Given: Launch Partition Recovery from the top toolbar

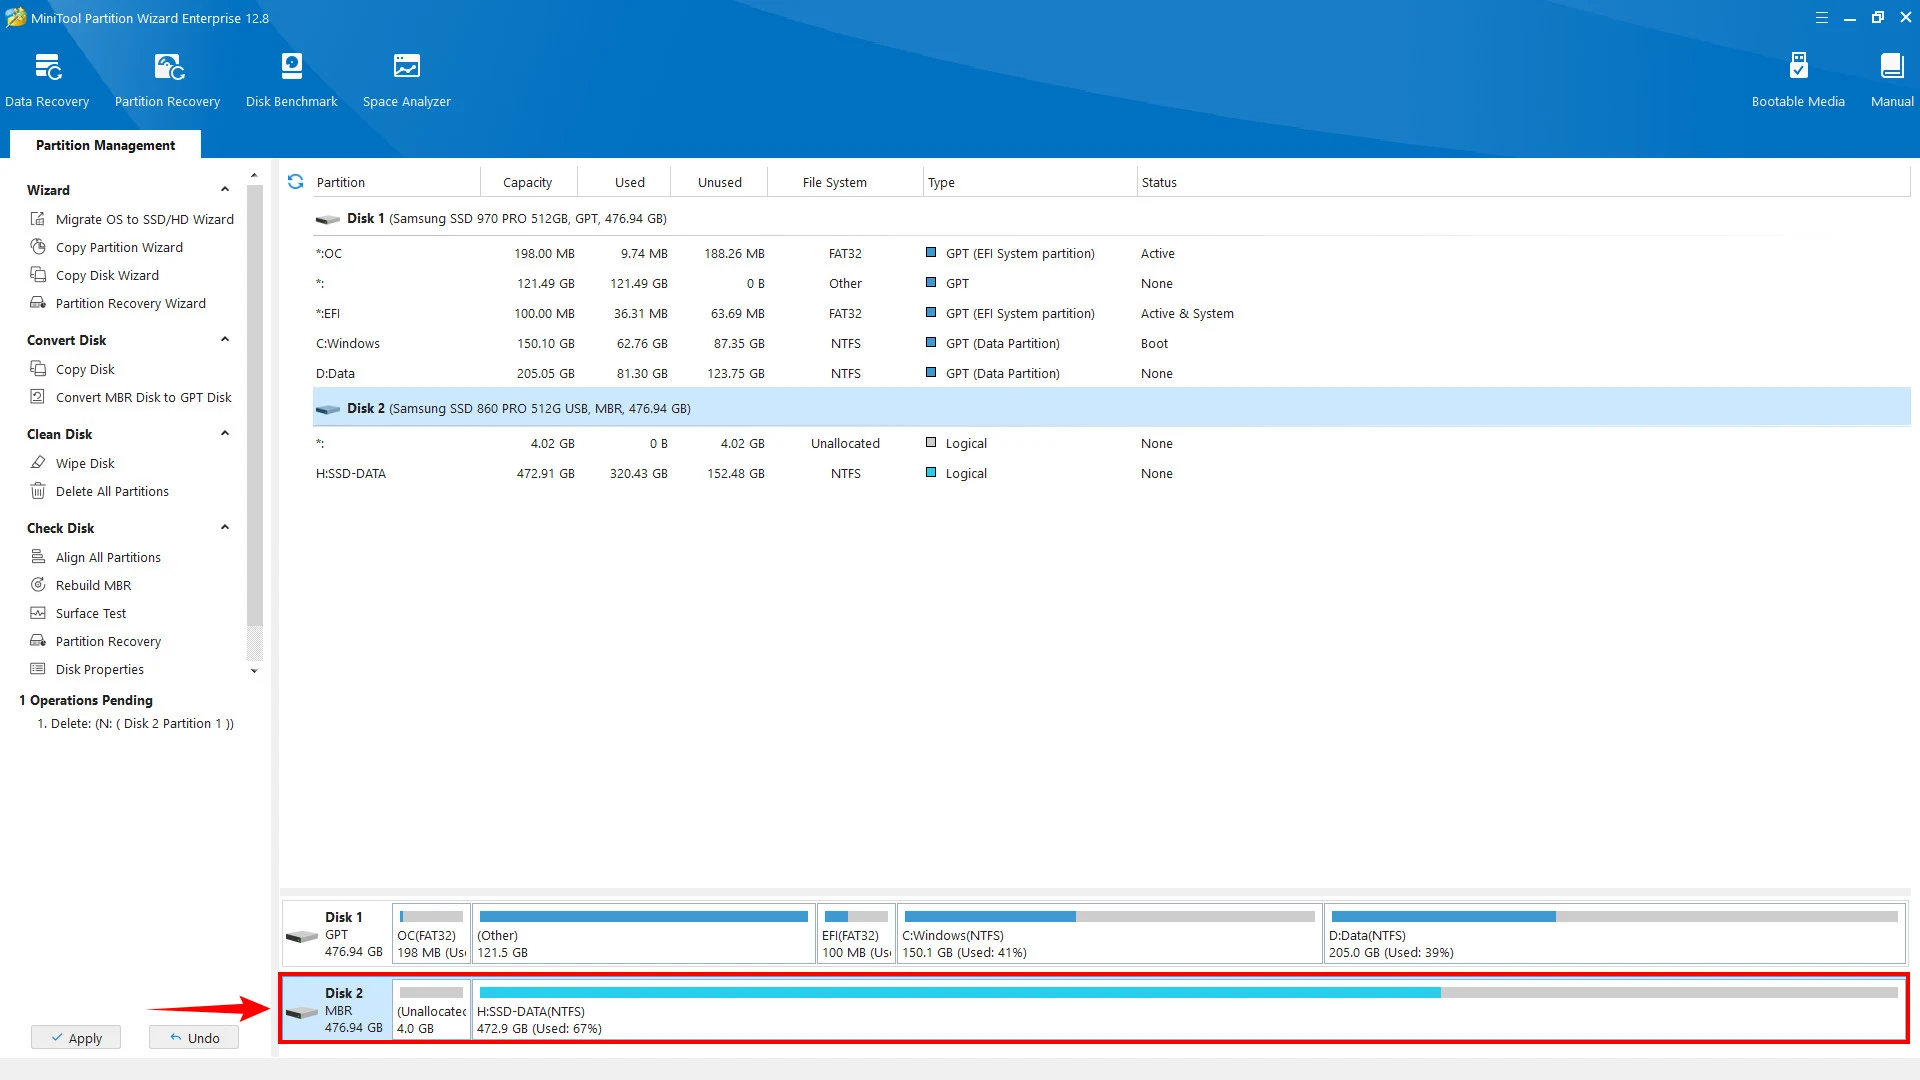Looking at the screenshot, I should click(167, 80).
